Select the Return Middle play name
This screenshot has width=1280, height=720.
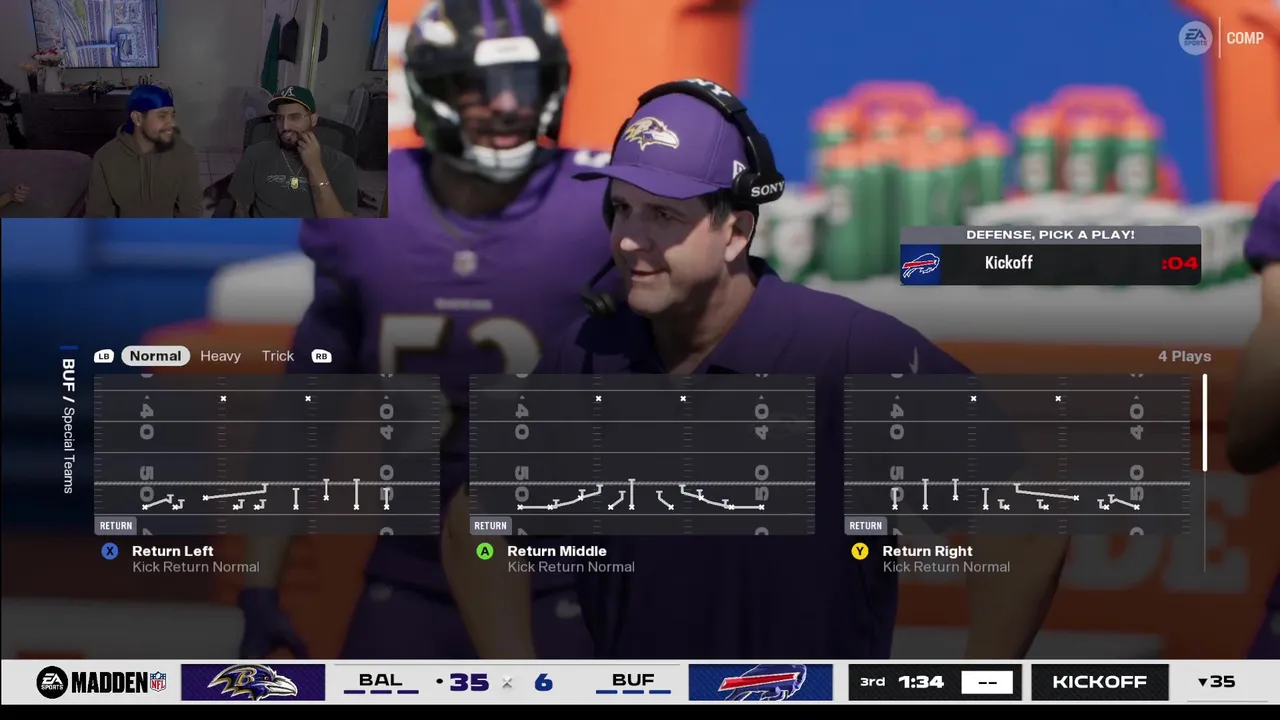tap(557, 551)
